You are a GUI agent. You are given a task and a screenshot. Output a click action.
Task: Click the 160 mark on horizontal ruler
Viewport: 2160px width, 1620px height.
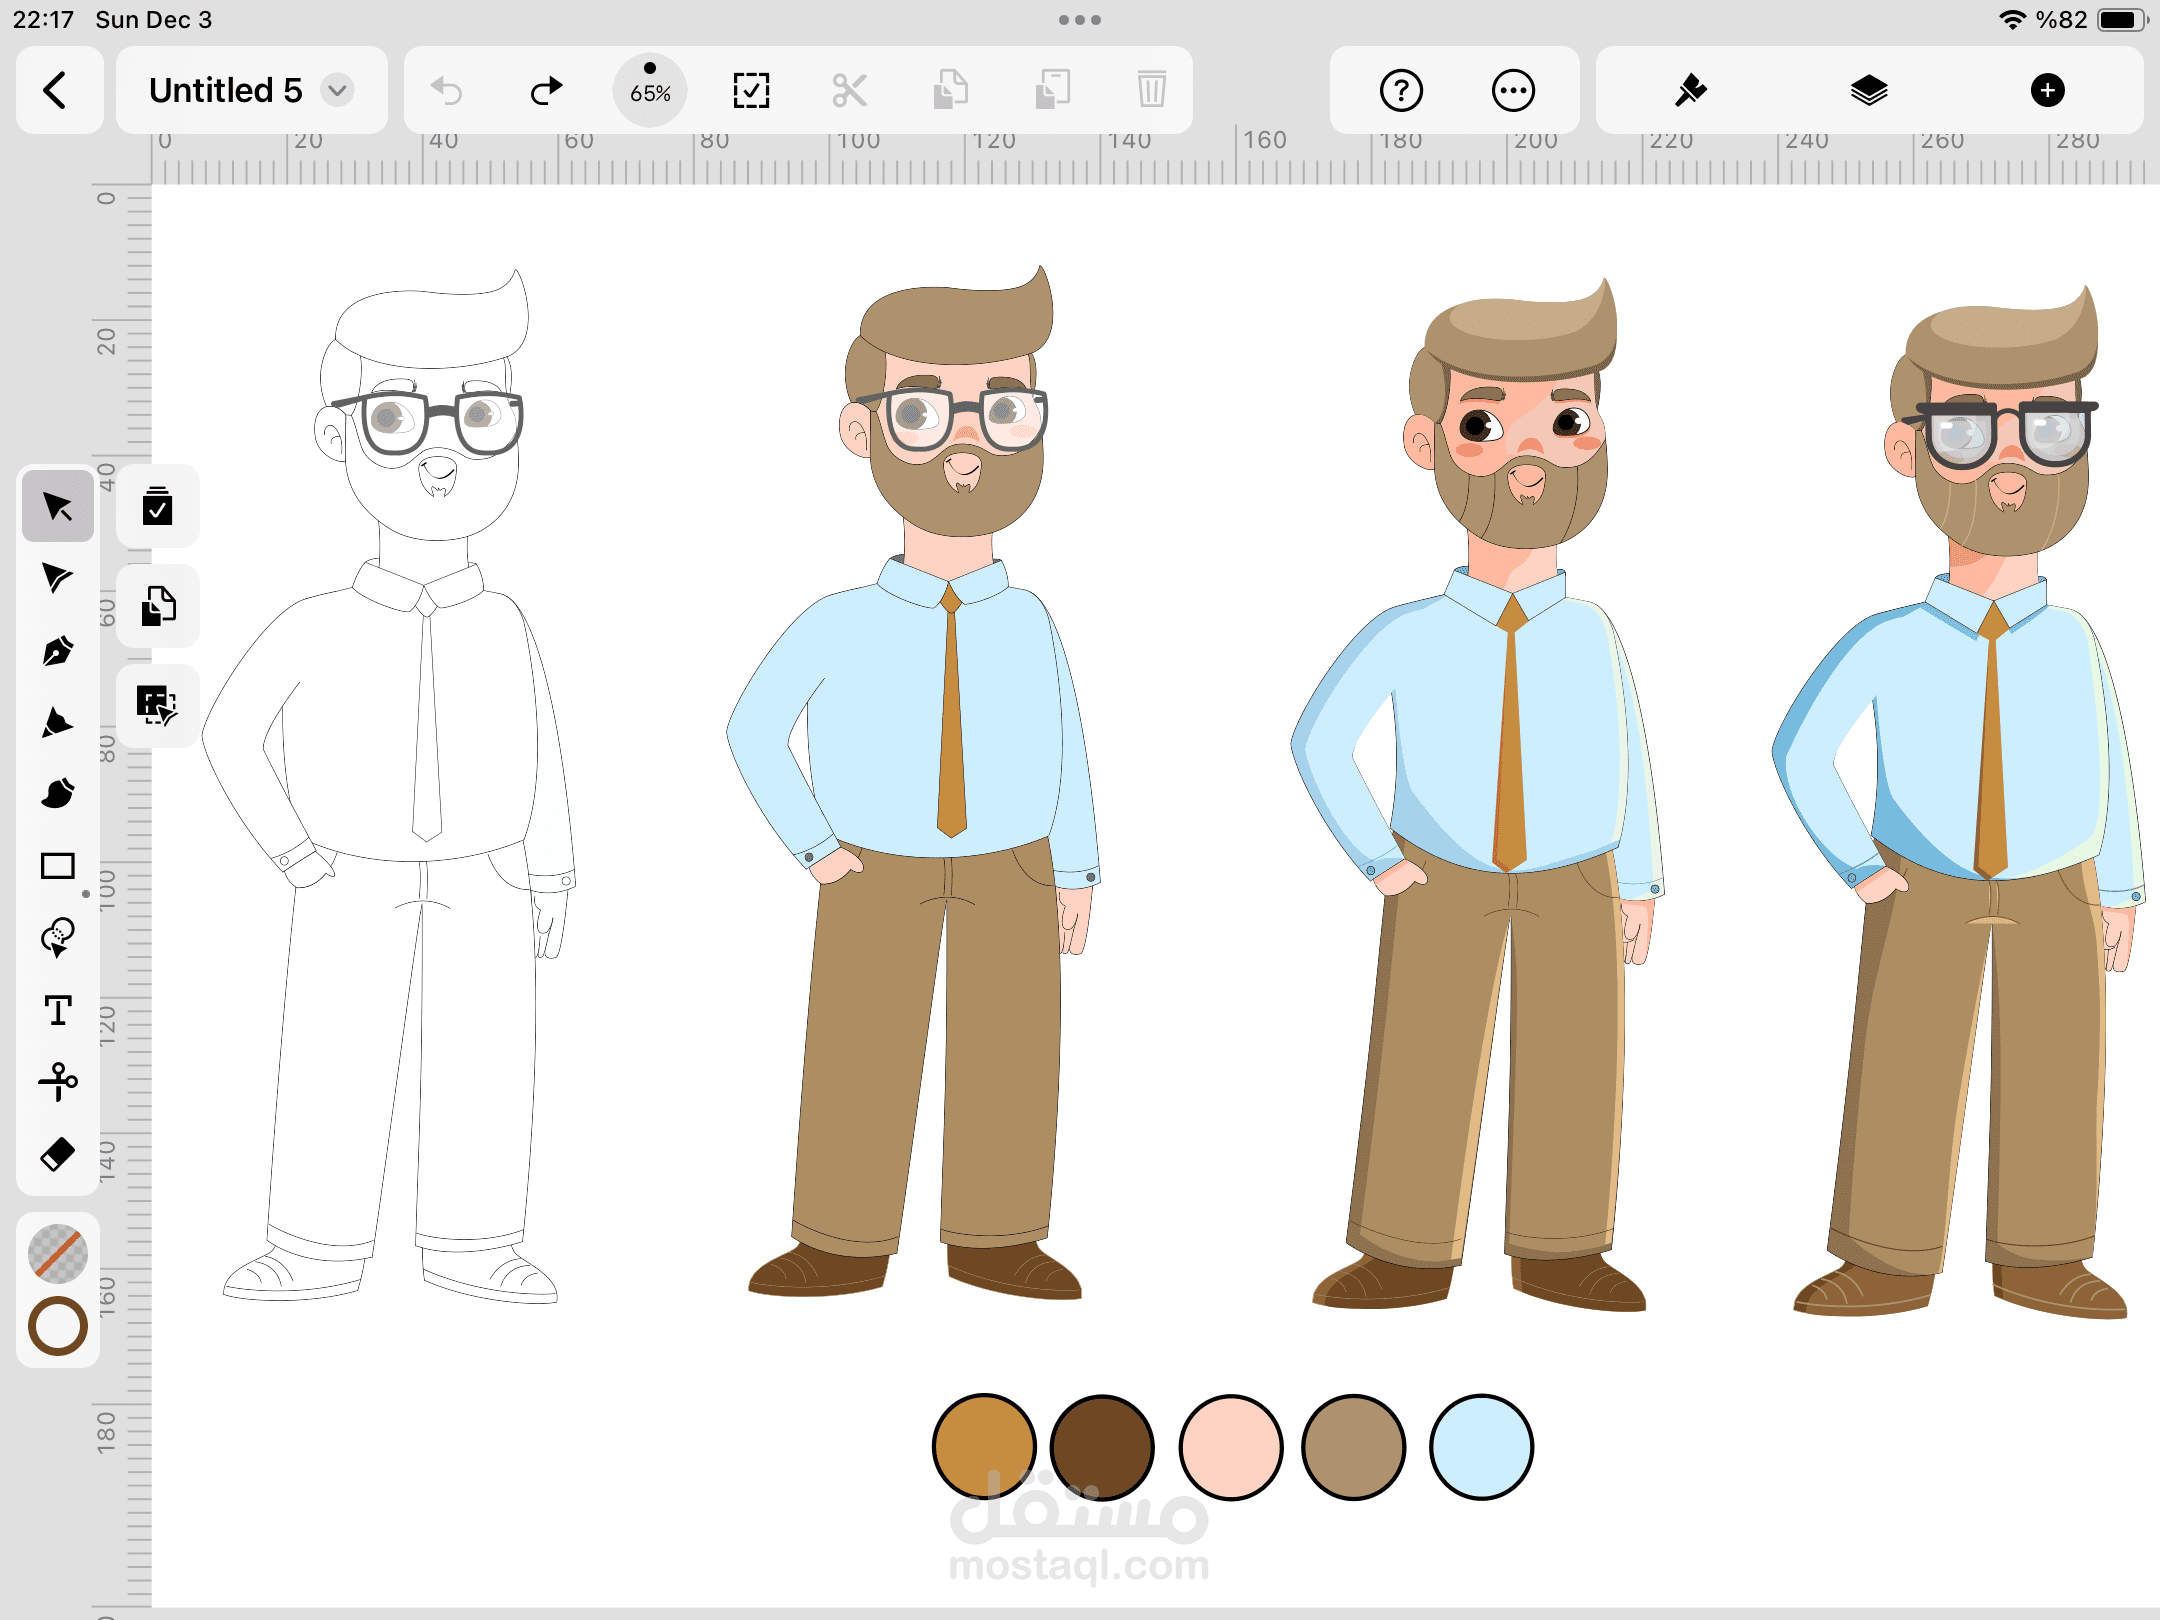click(1265, 140)
